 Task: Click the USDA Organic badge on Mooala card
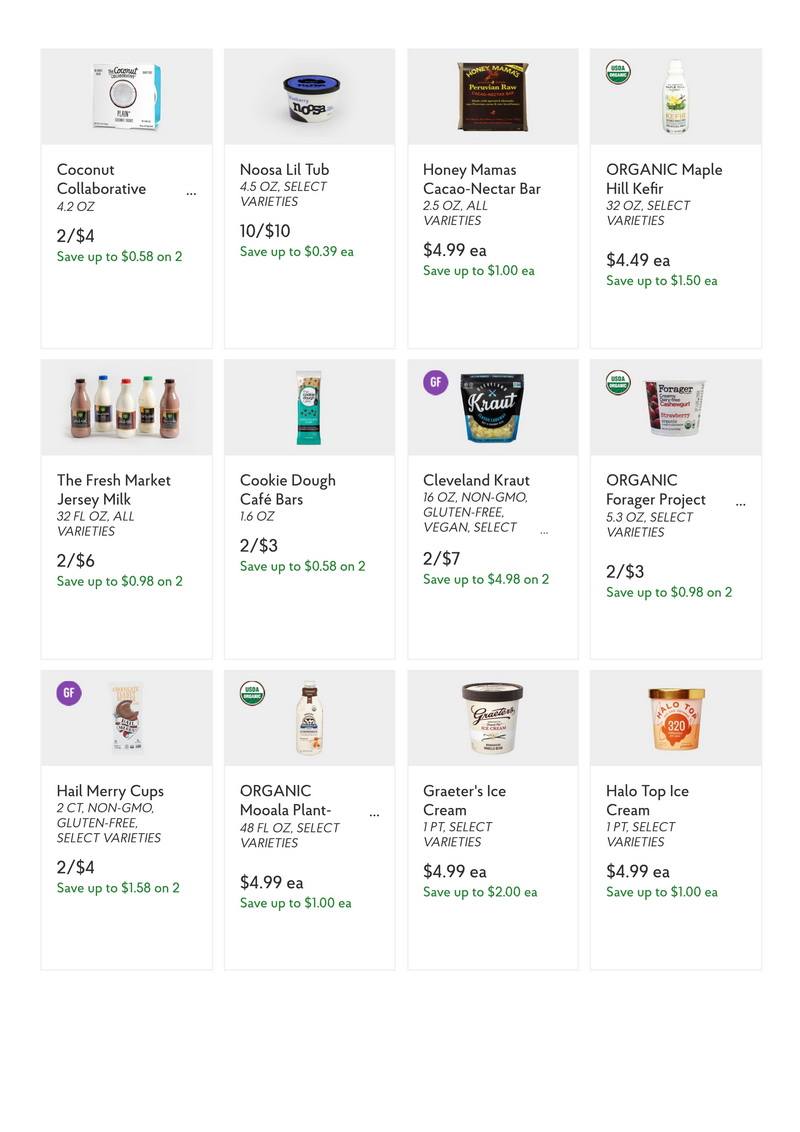252,693
